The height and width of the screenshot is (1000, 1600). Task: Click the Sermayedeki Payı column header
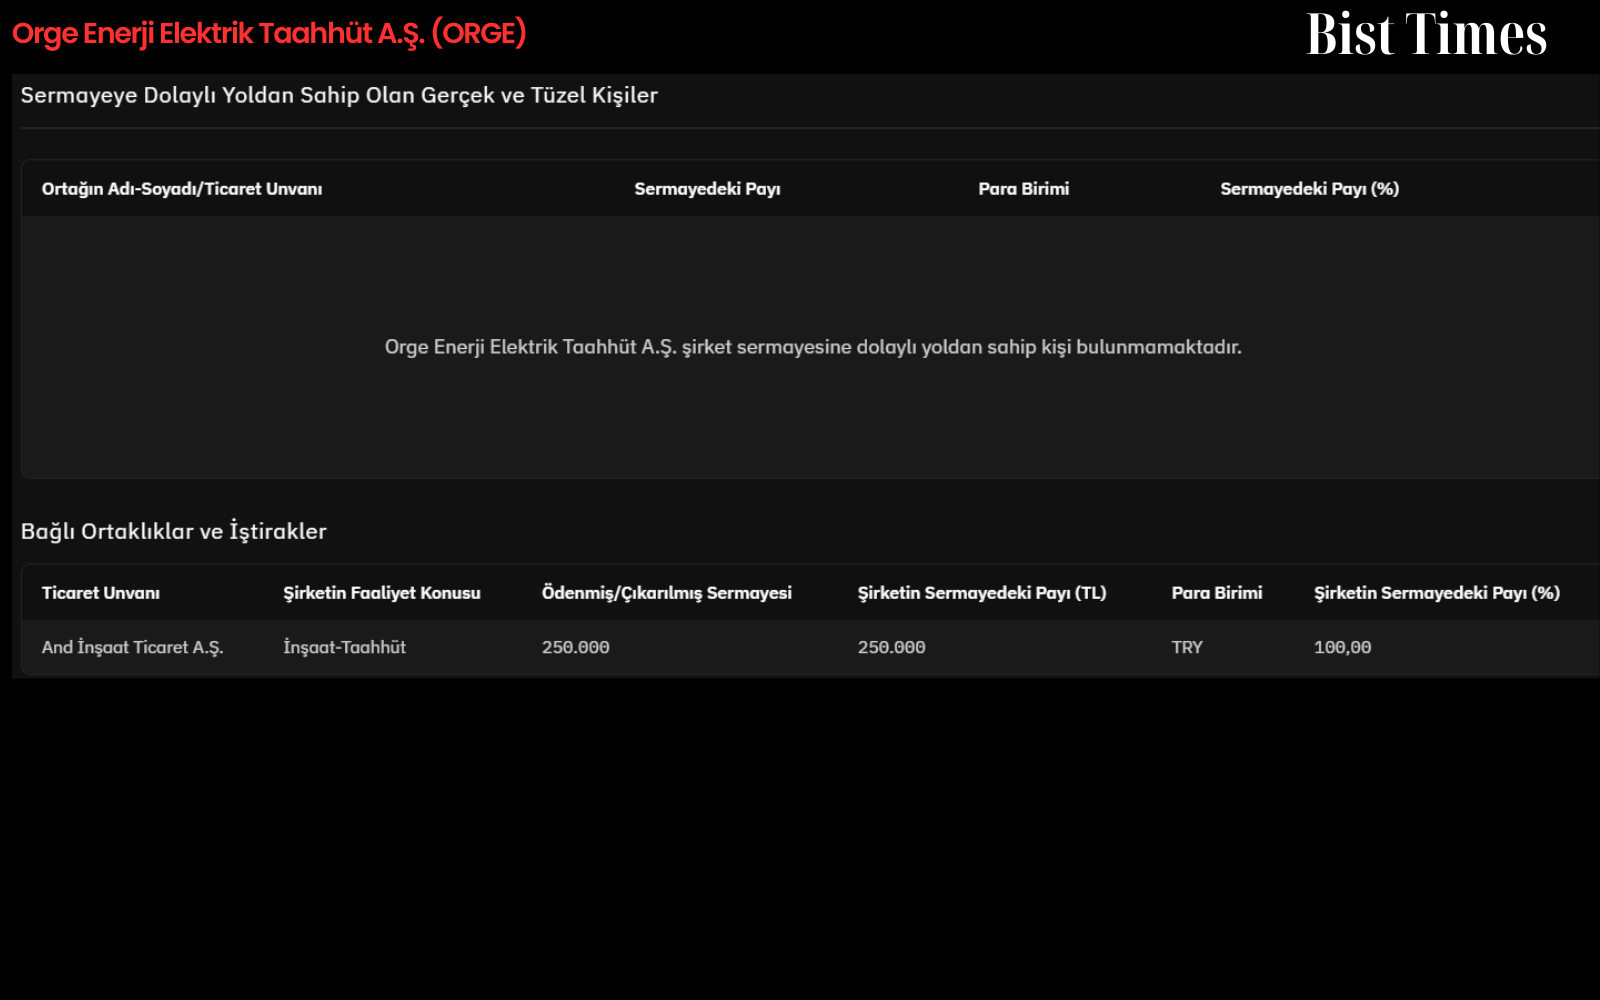click(707, 189)
